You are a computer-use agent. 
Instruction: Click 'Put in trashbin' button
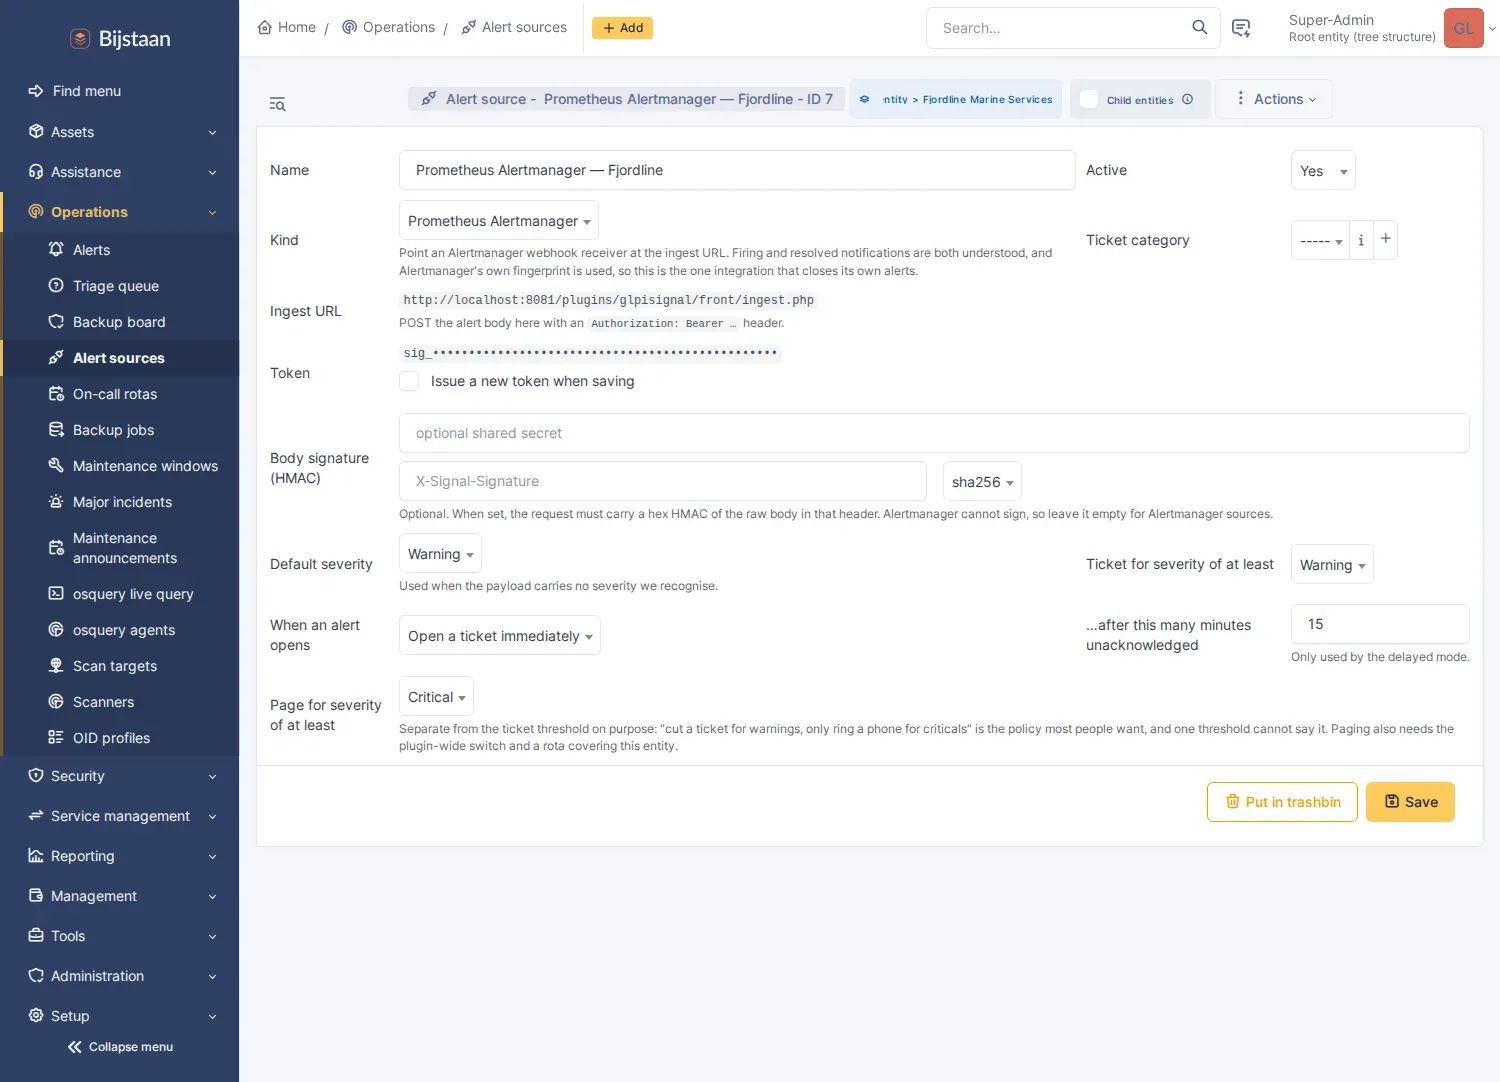(1282, 802)
